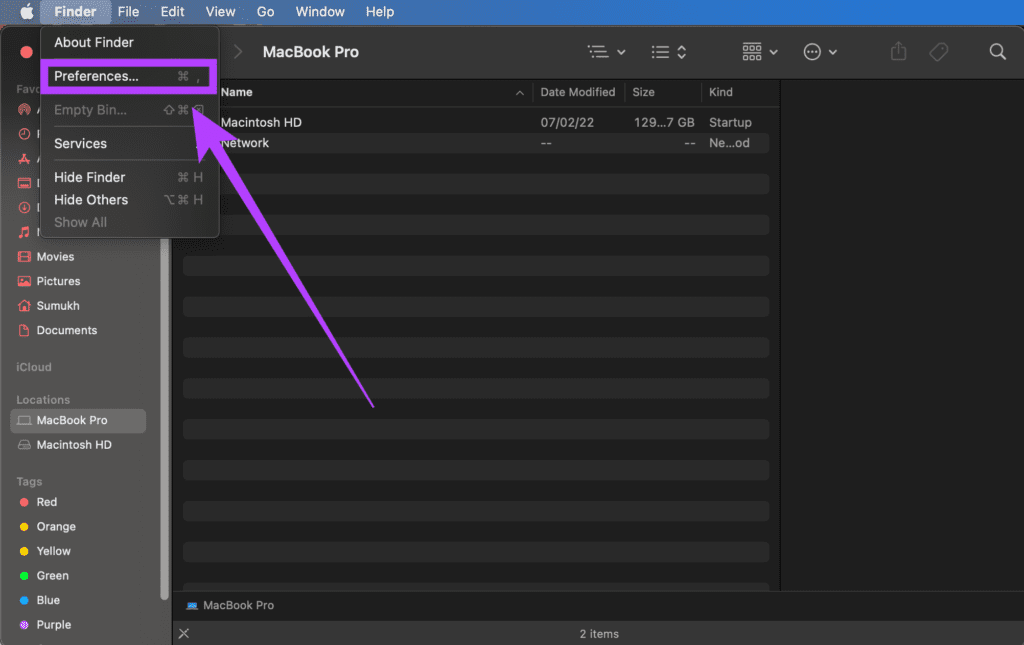1024x645 pixels.
Task: Open the list view options dropdown
Action: [606, 52]
